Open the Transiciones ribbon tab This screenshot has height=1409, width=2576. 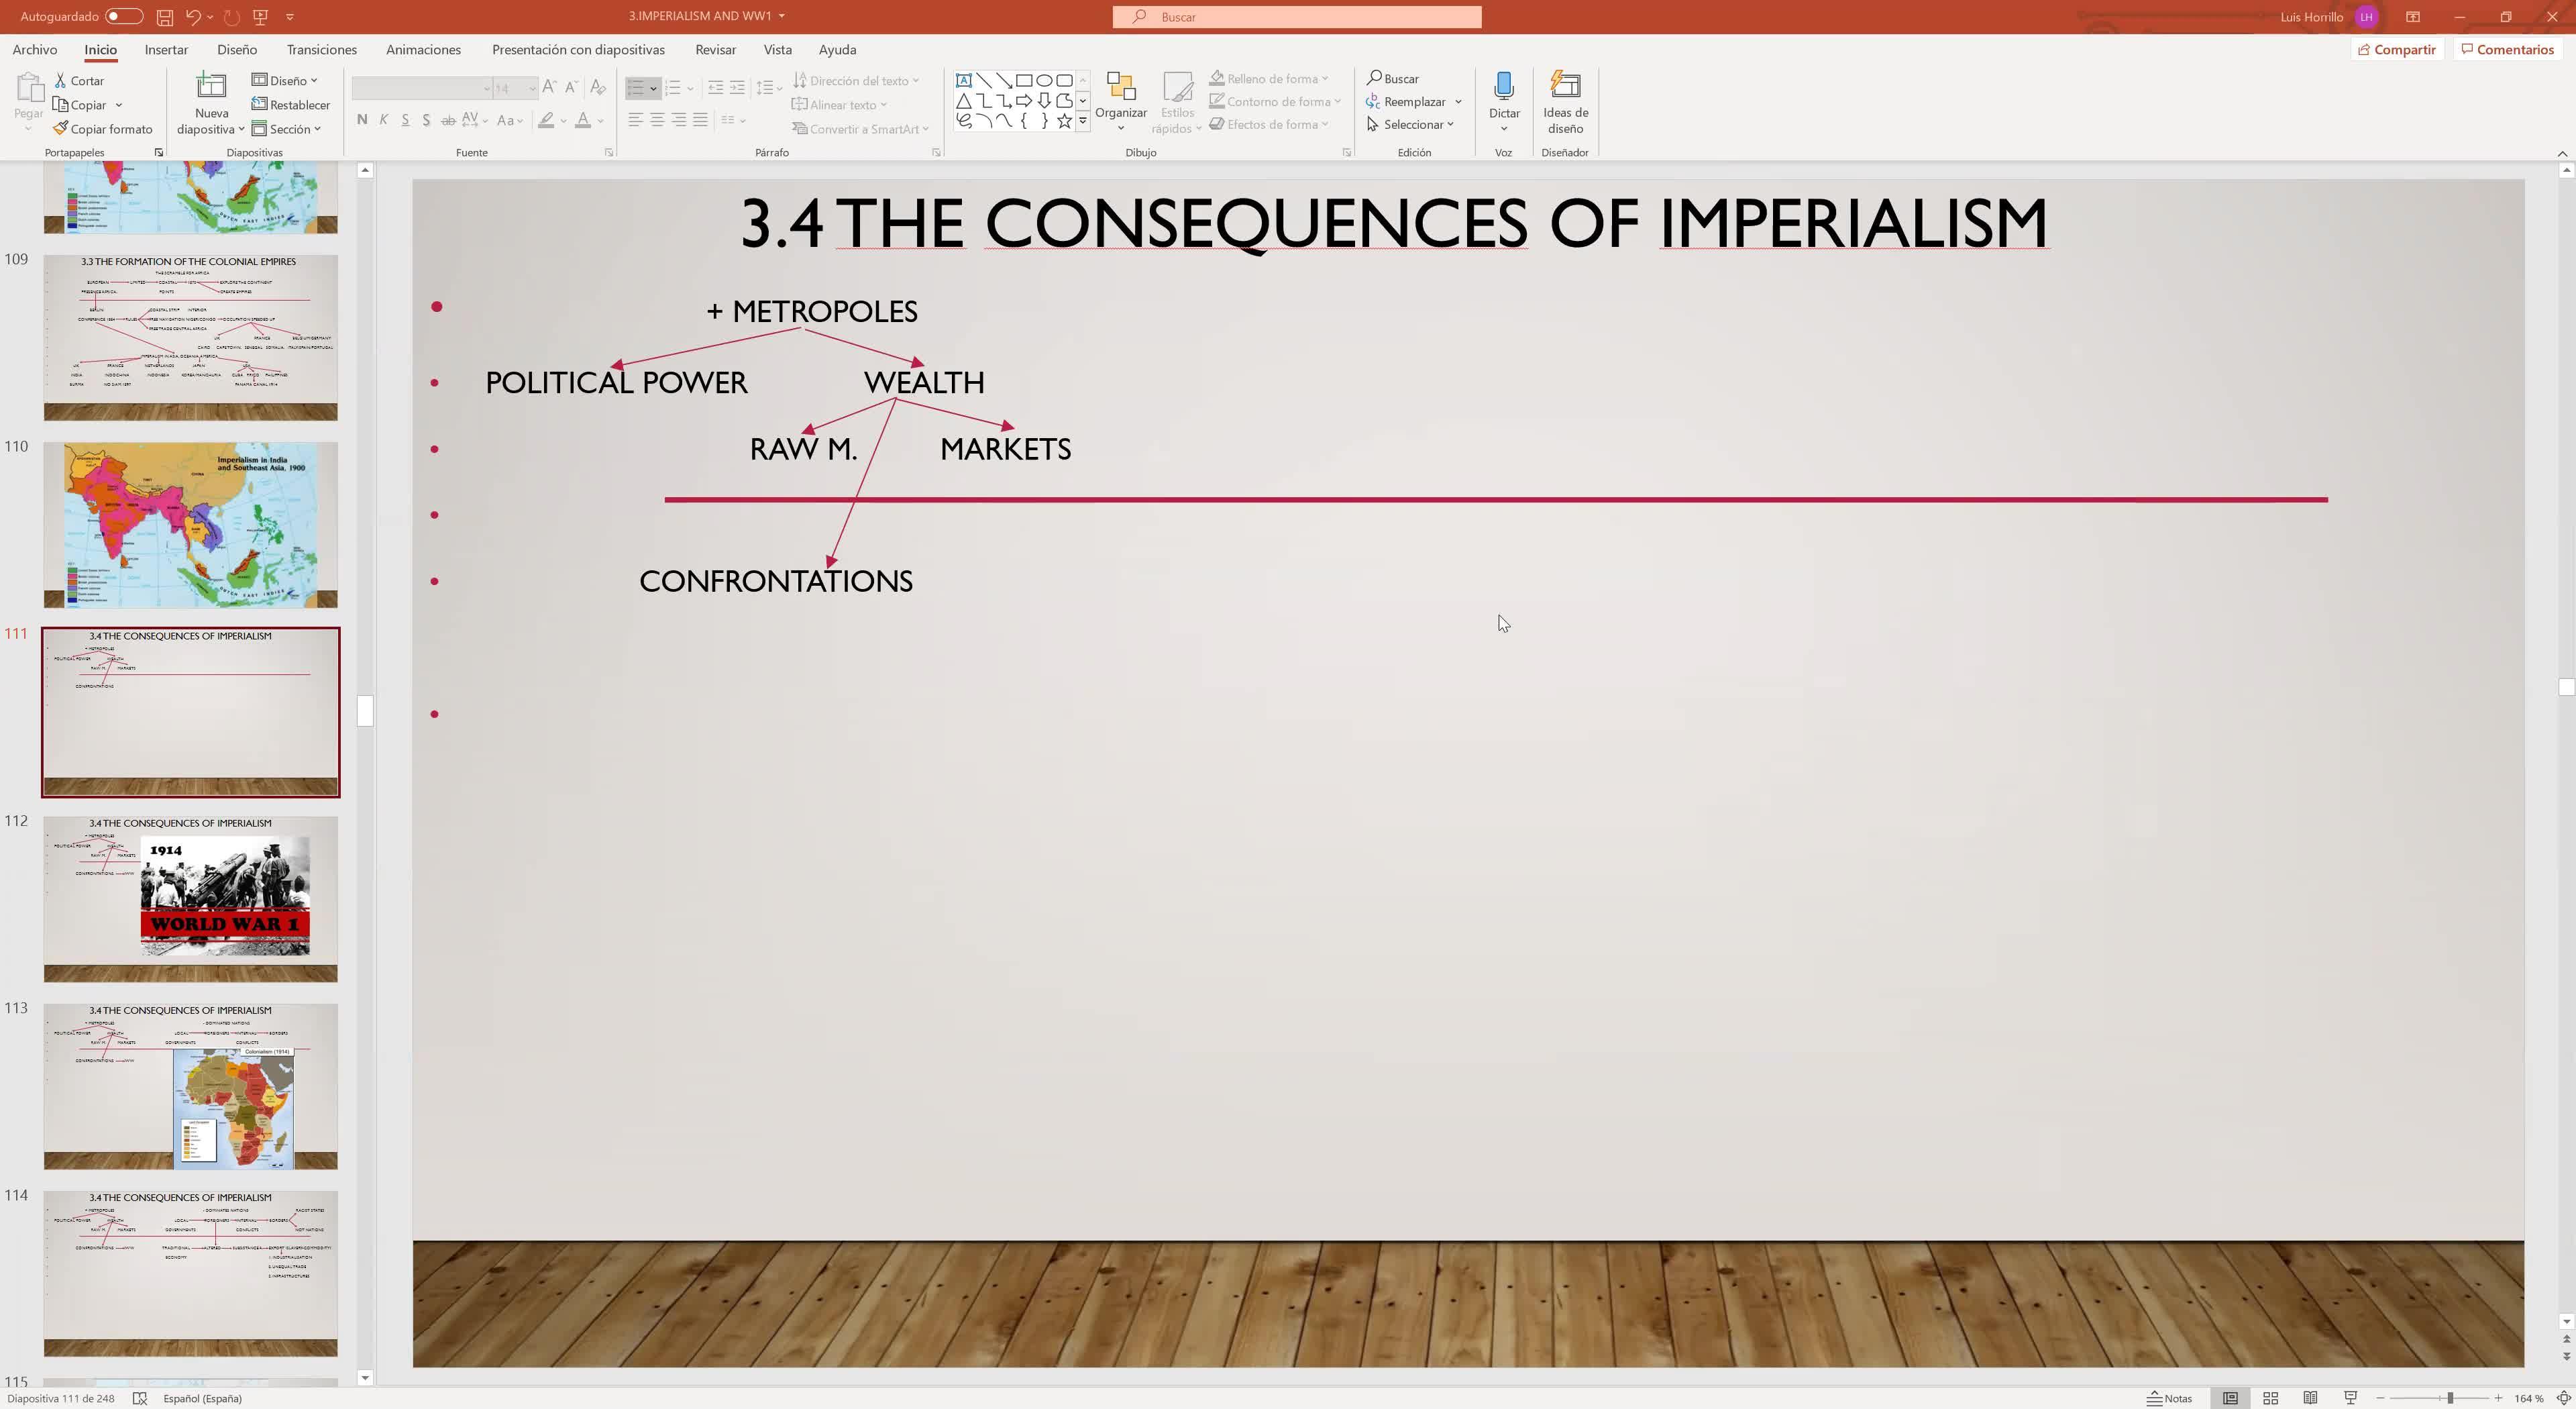click(x=321, y=50)
